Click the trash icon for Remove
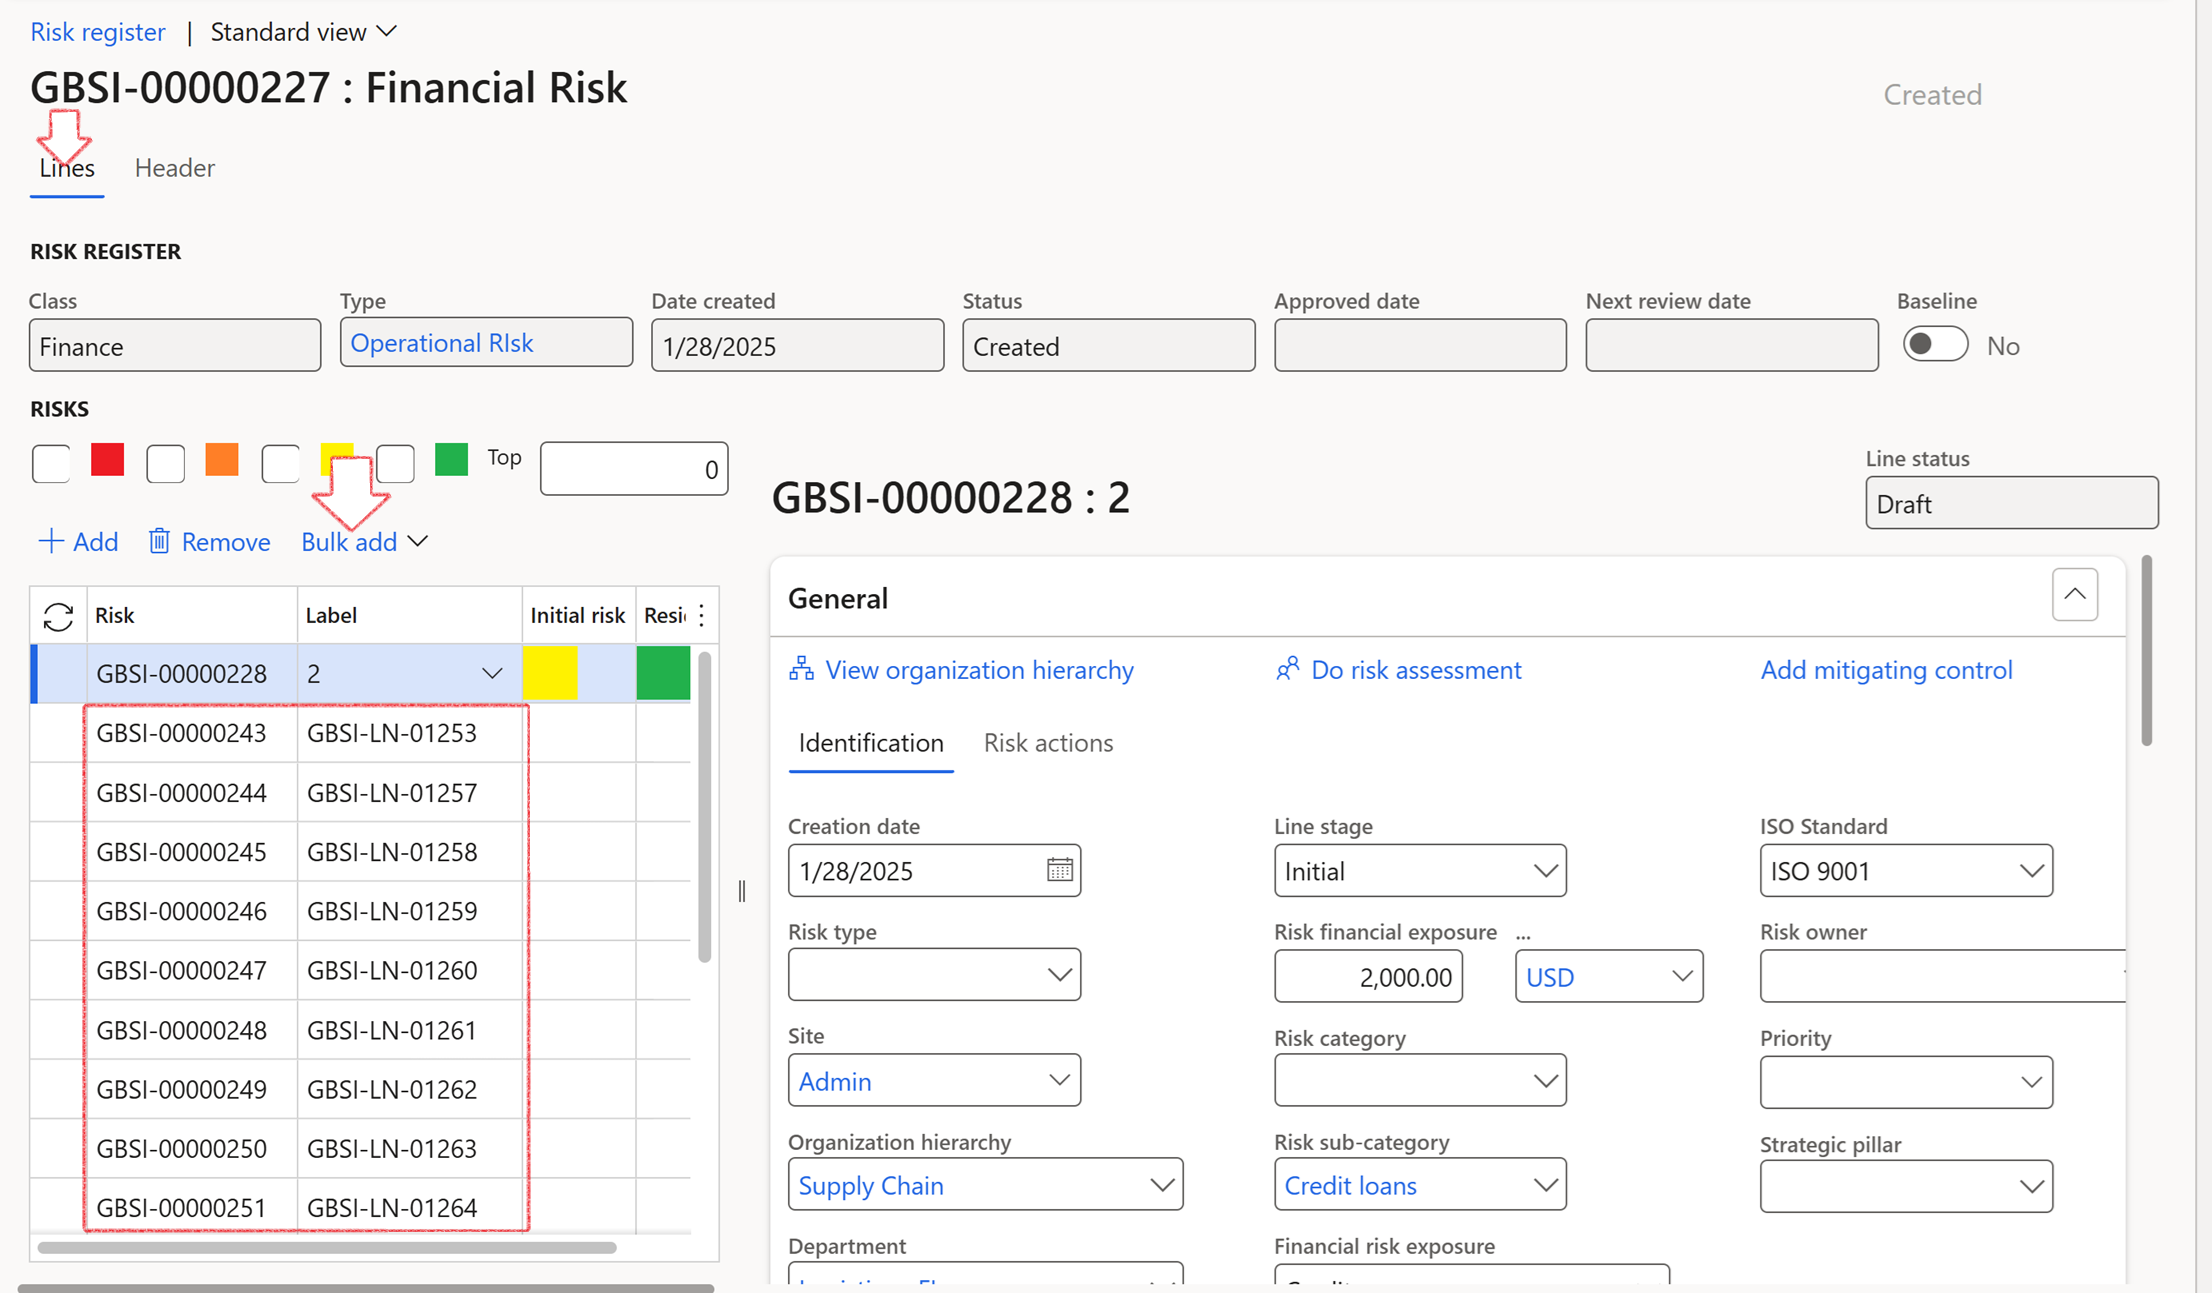The image size is (2212, 1293). [159, 541]
